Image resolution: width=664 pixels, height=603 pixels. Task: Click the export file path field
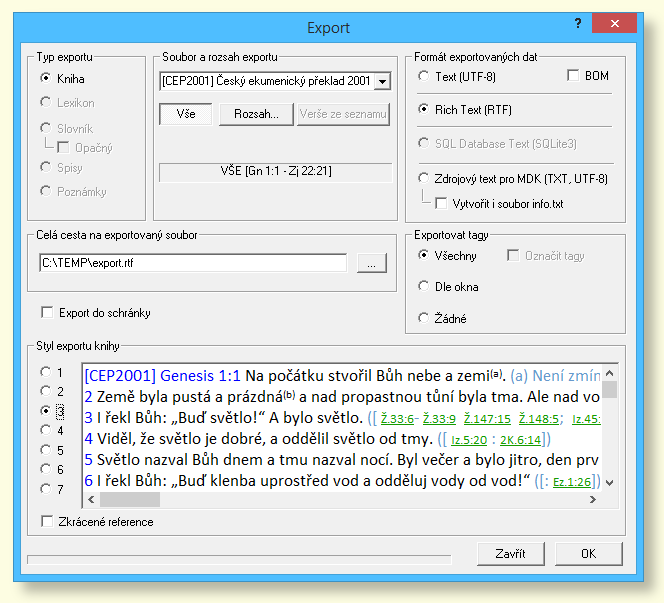tap(192, 263)
